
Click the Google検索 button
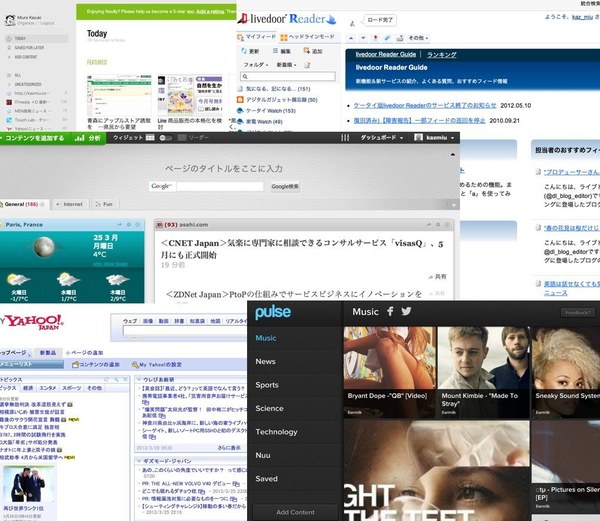[285, 186]
